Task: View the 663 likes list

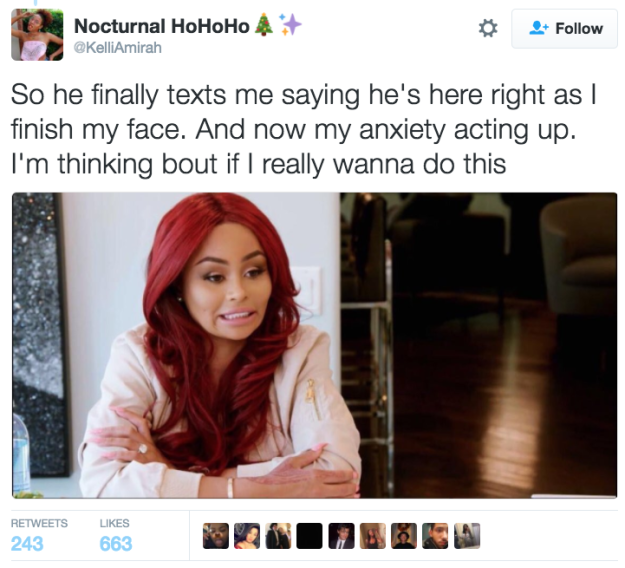Action: click(x=115, y=536)
